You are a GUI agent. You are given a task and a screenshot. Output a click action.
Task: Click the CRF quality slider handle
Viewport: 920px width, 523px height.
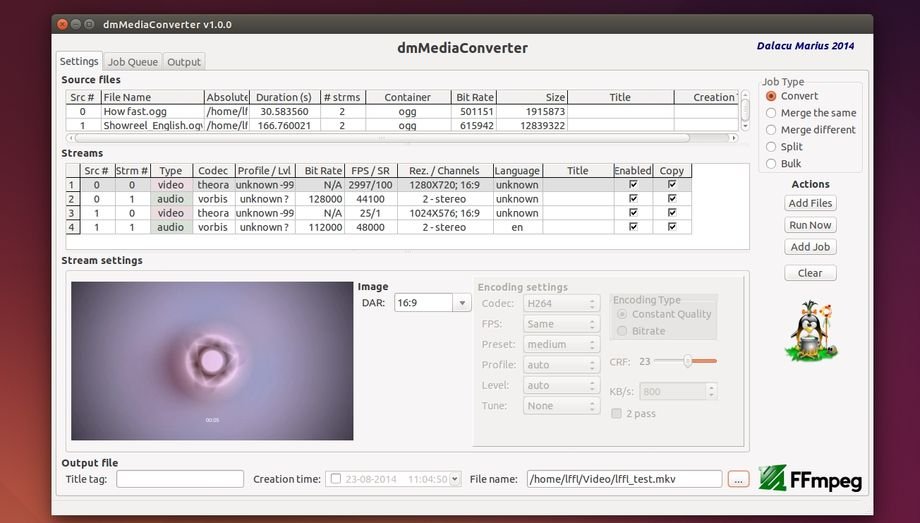click(688, 361)
